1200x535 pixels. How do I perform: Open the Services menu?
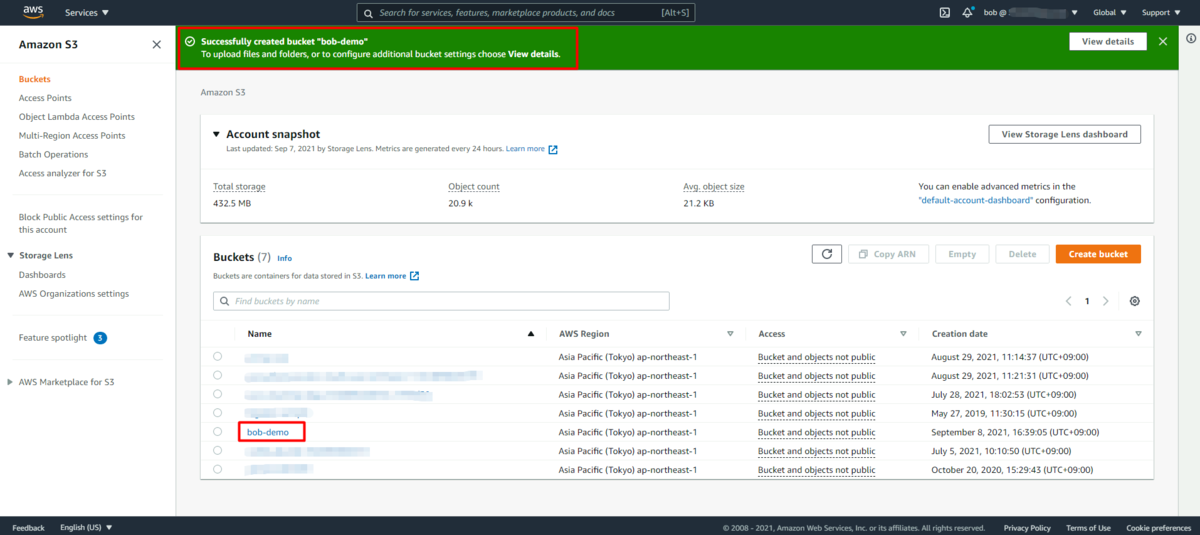coord(87,13)
